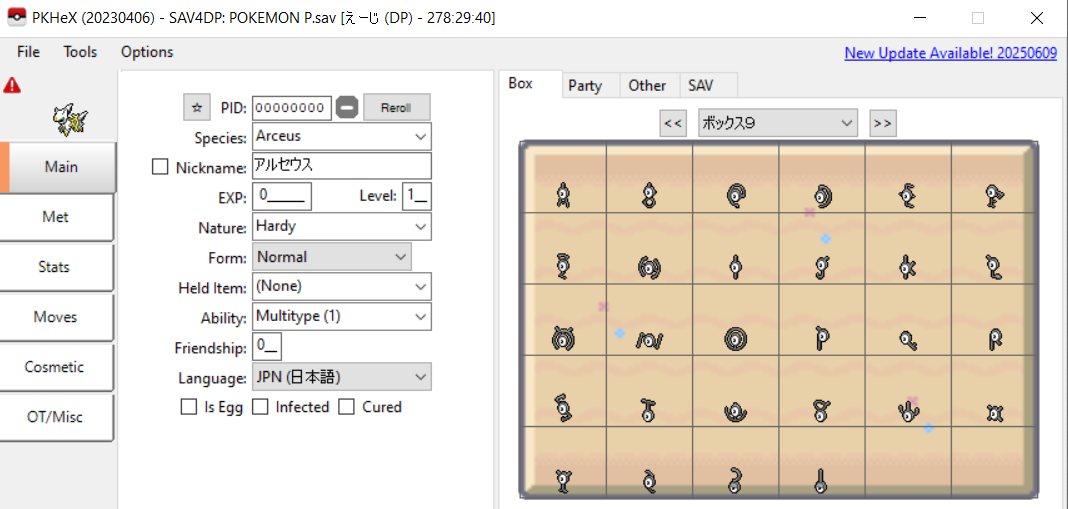Go to next box with >> button

pyautogui.click(x=883, y=123)
